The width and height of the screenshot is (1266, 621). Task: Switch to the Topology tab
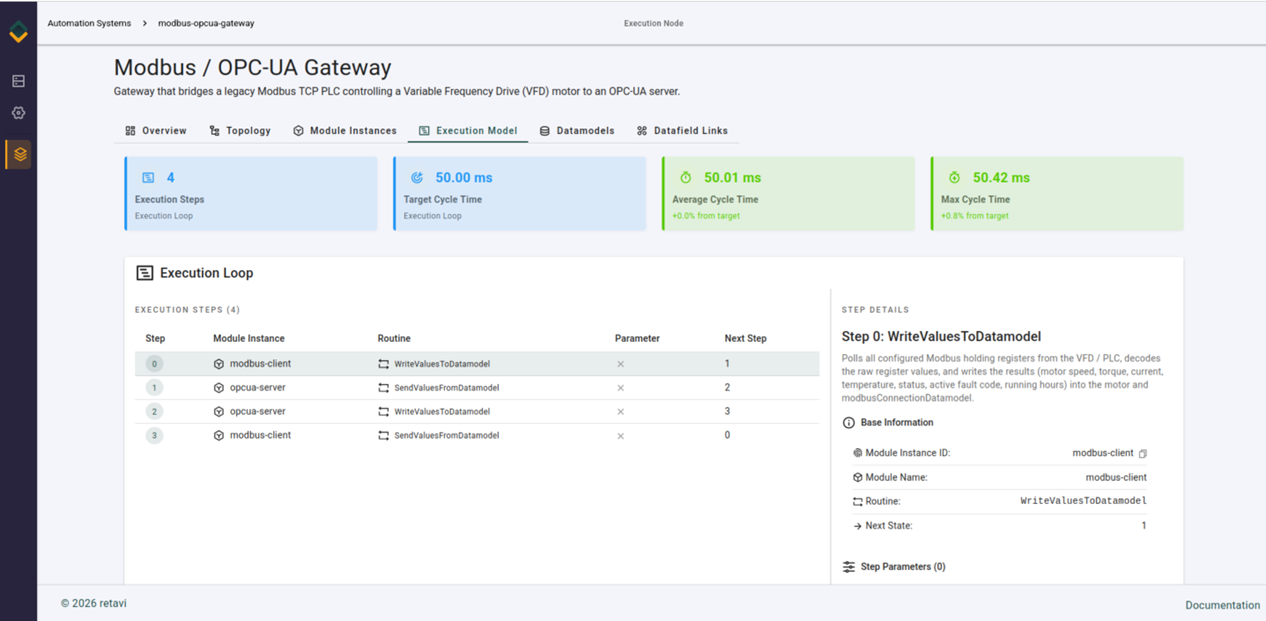coord(240,131)
